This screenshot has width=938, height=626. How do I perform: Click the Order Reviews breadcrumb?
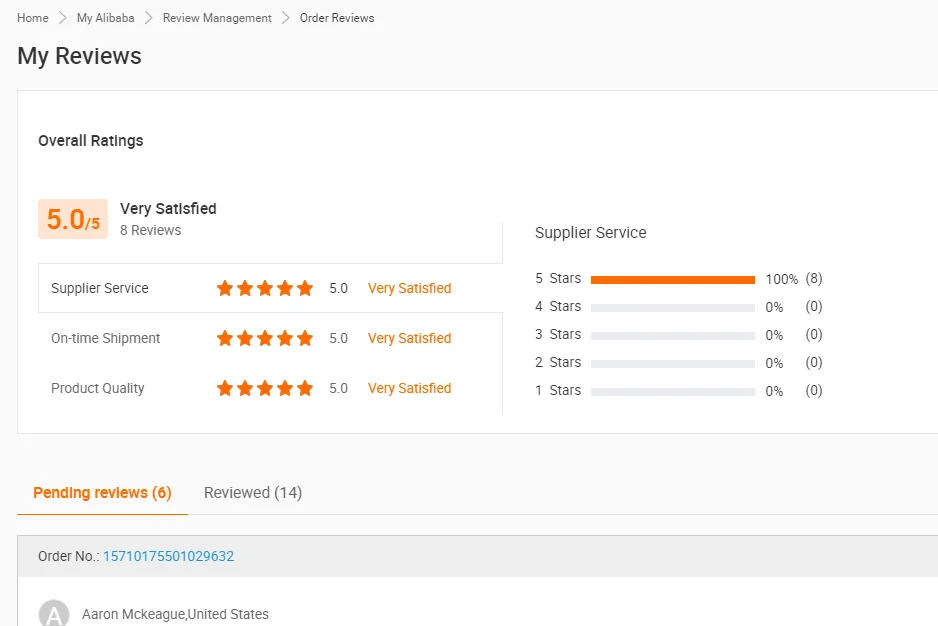[x=337, y=18]
